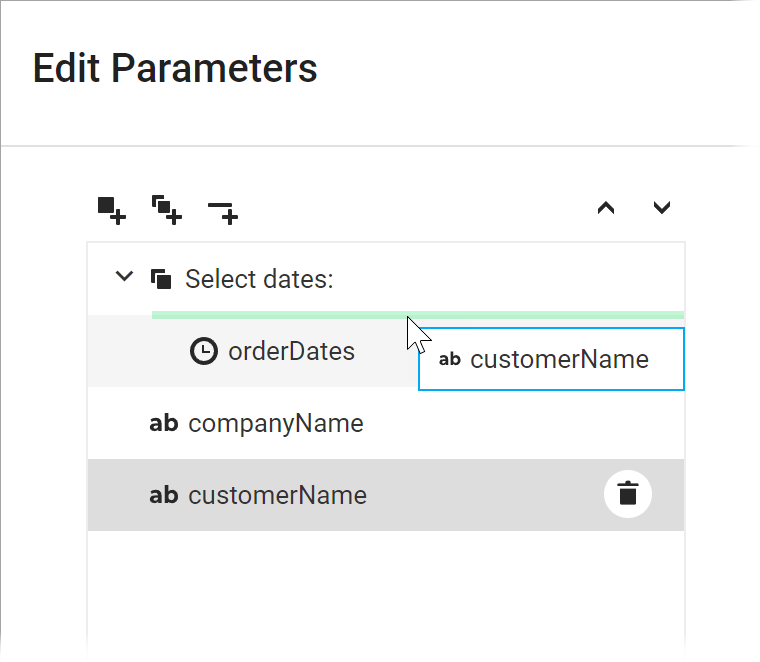This screenshot has width=760, height=662.
Task: Click the 'ab' string icon beside companyName
Action: pos(163,423)
